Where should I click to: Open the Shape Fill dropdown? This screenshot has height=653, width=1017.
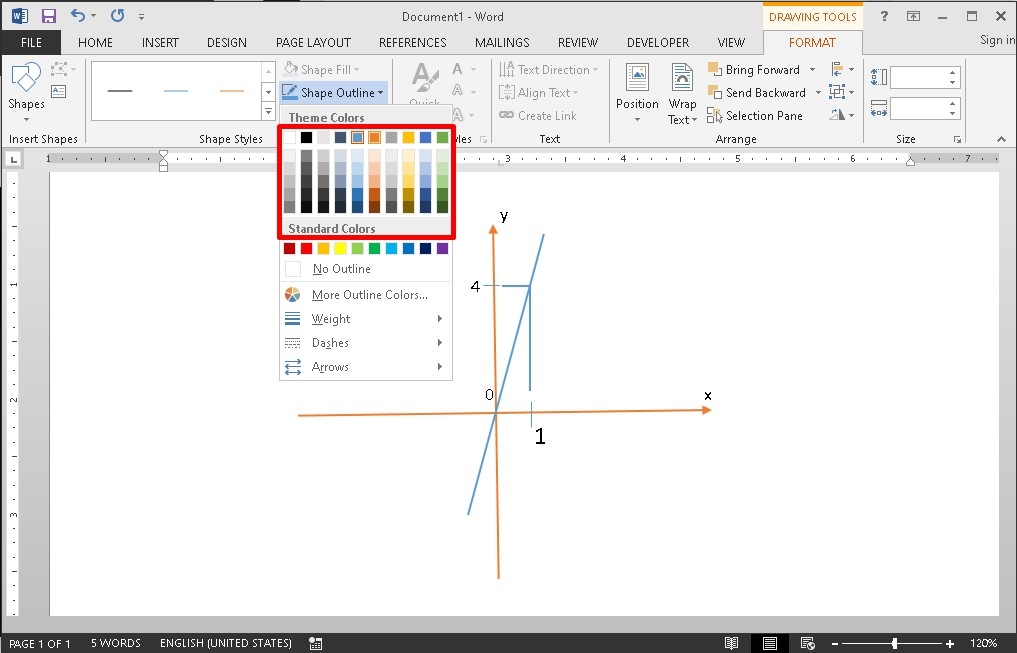(322, 69)
